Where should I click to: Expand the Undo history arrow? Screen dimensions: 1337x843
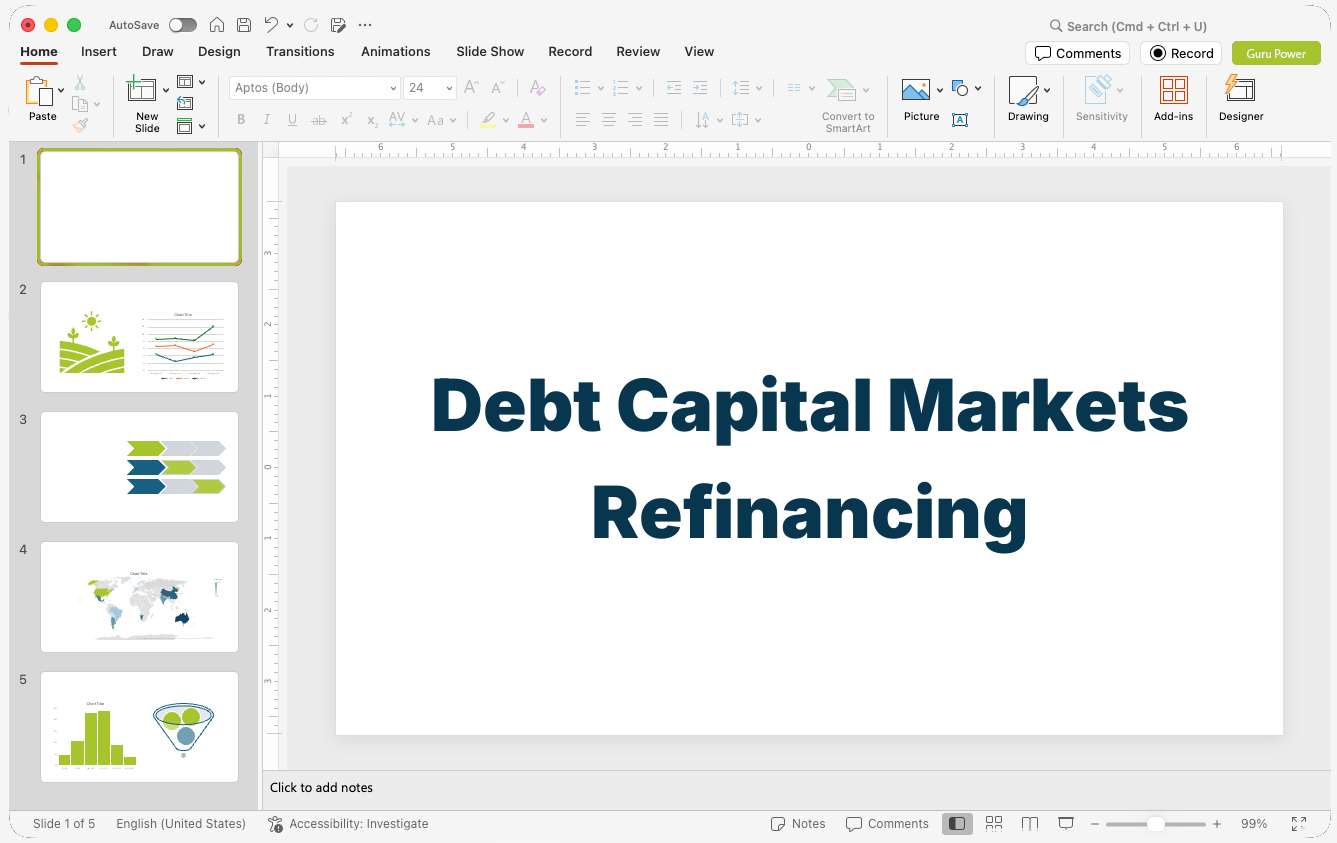[290, 25]
